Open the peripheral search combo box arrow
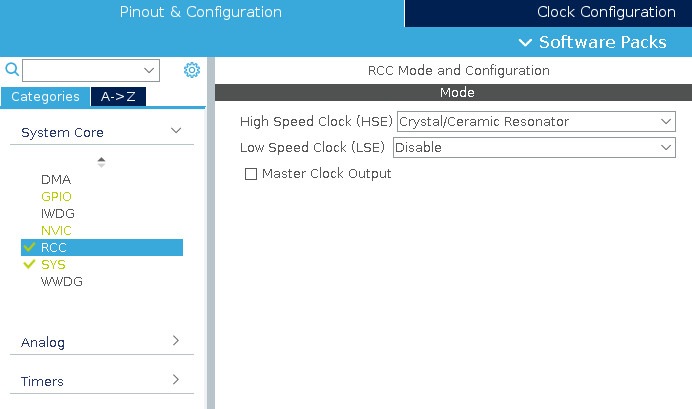This screenshot has width=692, height=409. [149, 71]
